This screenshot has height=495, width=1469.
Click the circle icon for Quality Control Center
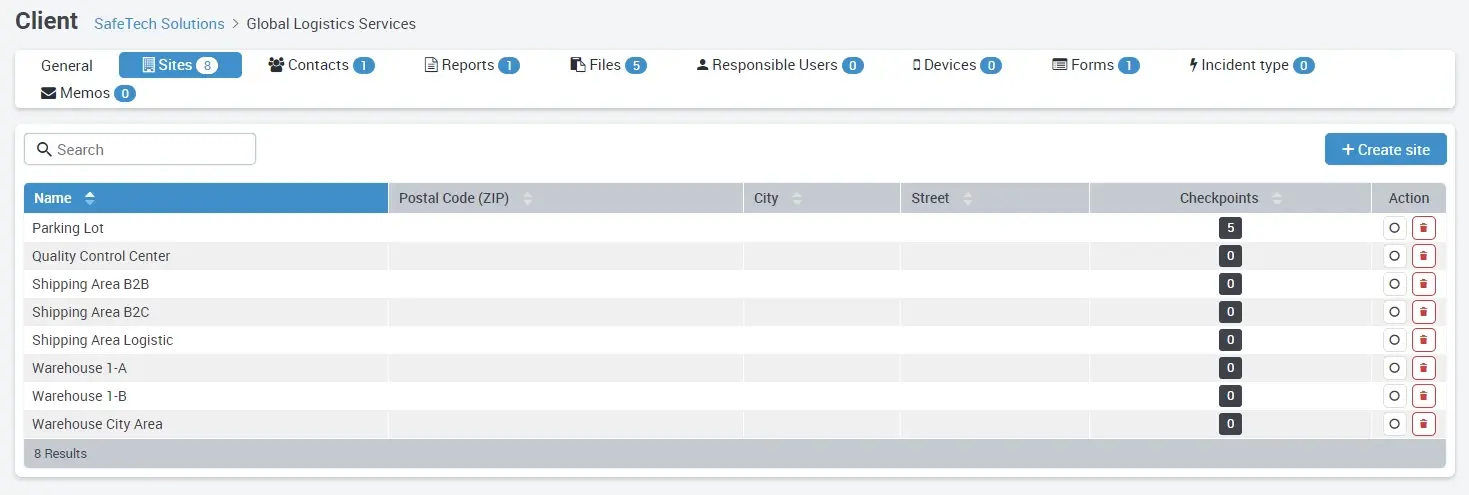point(1394,256)
